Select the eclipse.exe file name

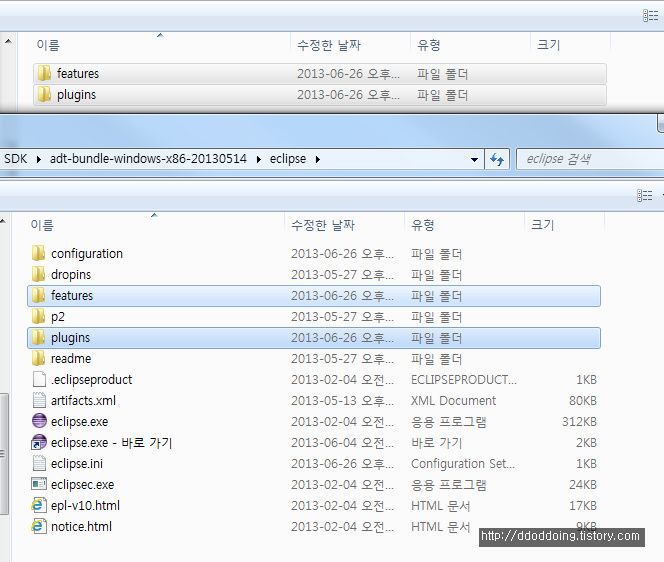click(x=79, y=421)
